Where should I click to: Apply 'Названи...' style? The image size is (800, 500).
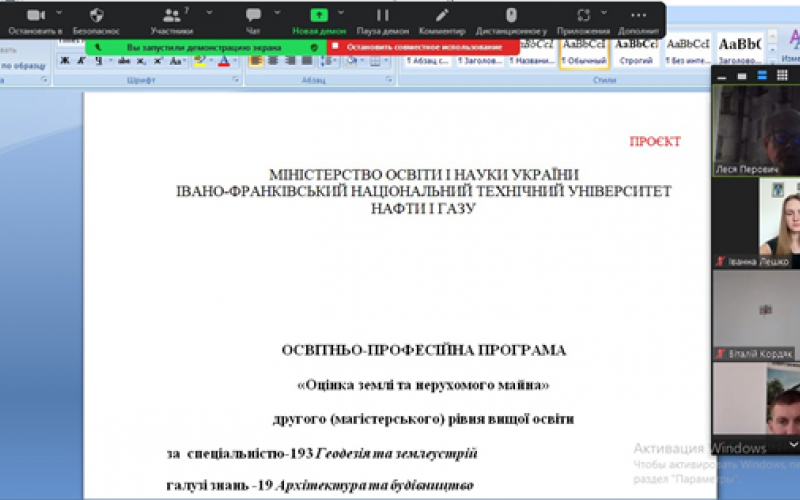(x=532, y=53)
